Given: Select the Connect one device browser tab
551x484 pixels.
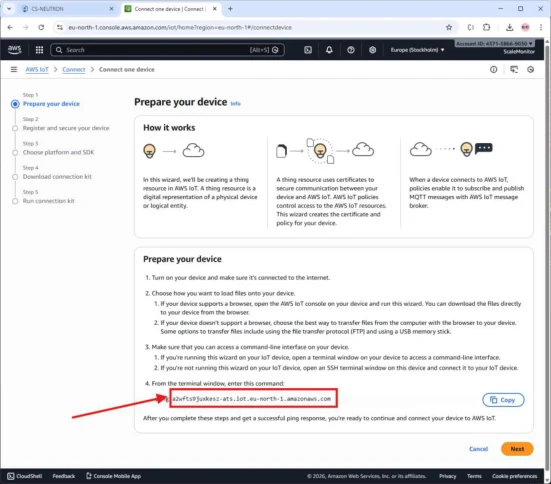Looking at the screenshot, I should pos(171,9).
